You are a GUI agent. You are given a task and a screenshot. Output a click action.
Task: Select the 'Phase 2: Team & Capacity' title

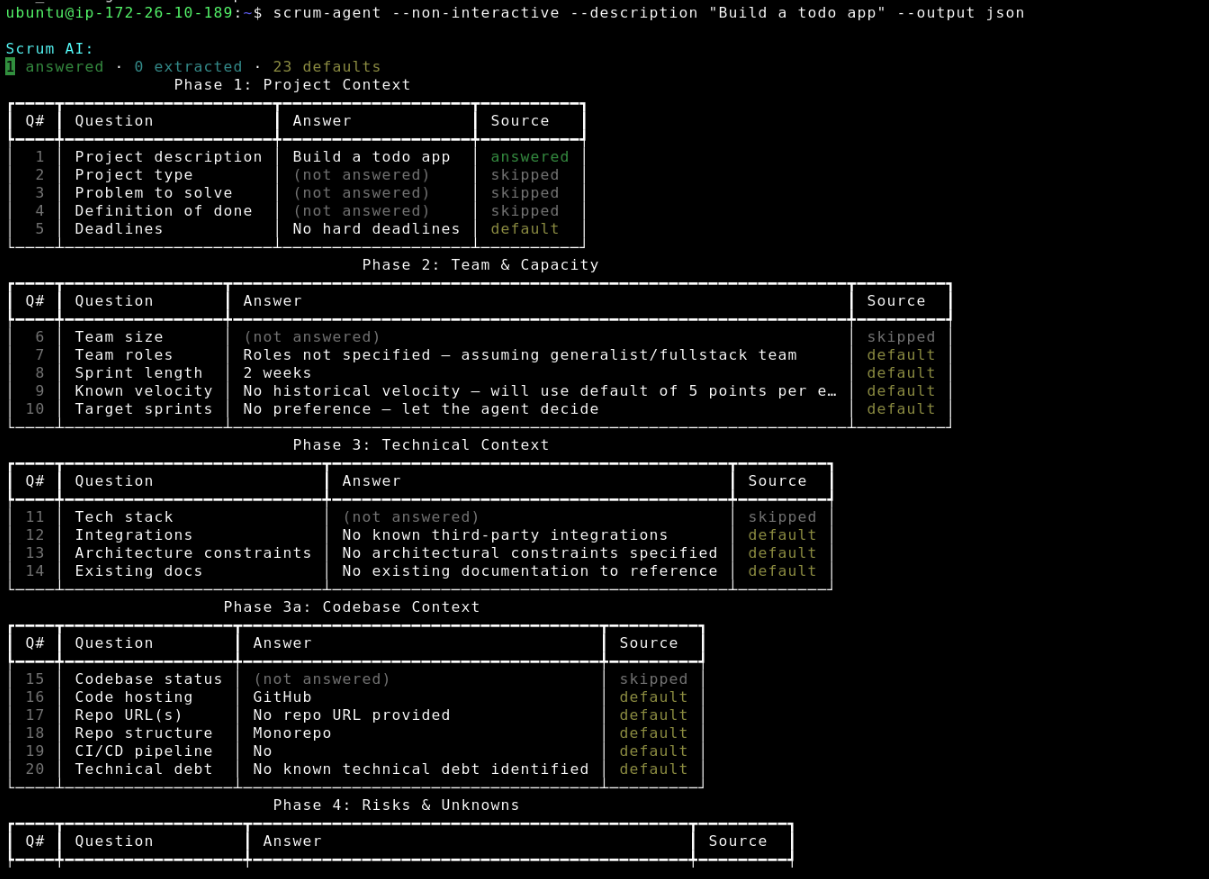(x=480, y=265)
